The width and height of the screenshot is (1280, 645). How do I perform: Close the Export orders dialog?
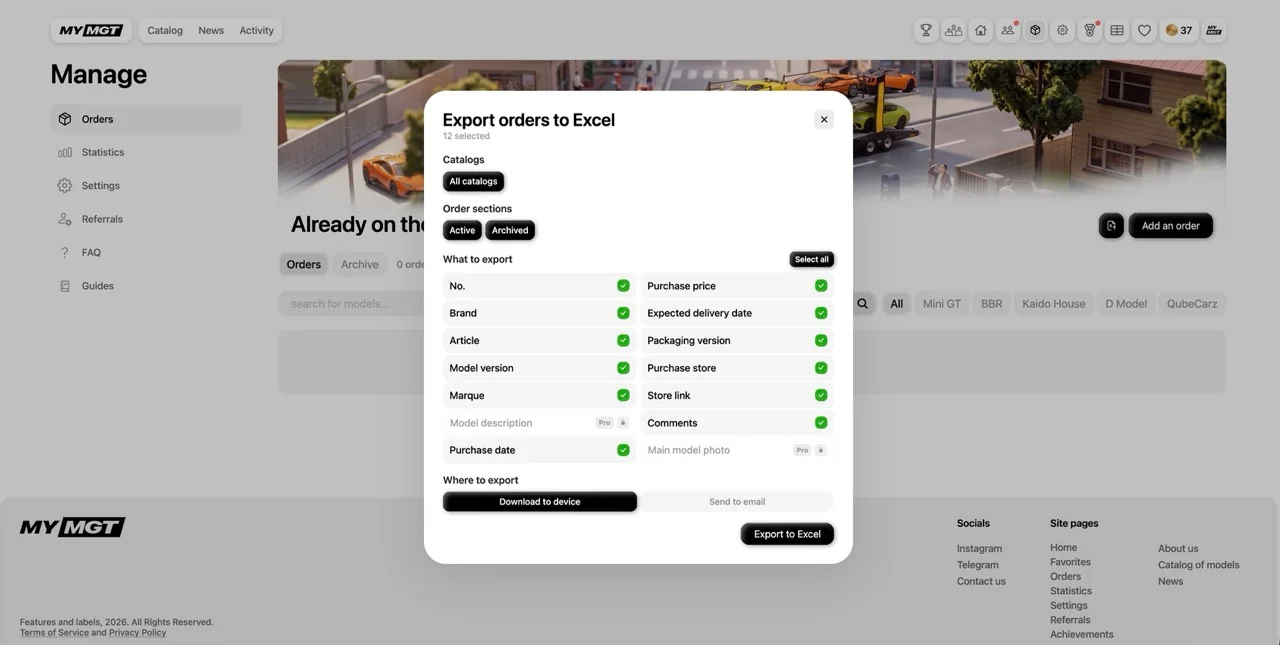click(x=824, y=120)
